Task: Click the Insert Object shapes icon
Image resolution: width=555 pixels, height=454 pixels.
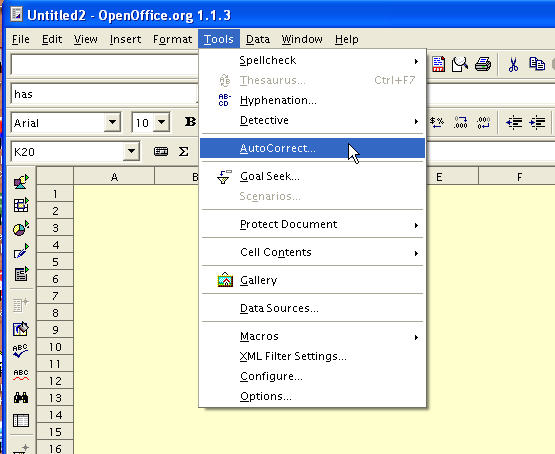Action: 21,182
